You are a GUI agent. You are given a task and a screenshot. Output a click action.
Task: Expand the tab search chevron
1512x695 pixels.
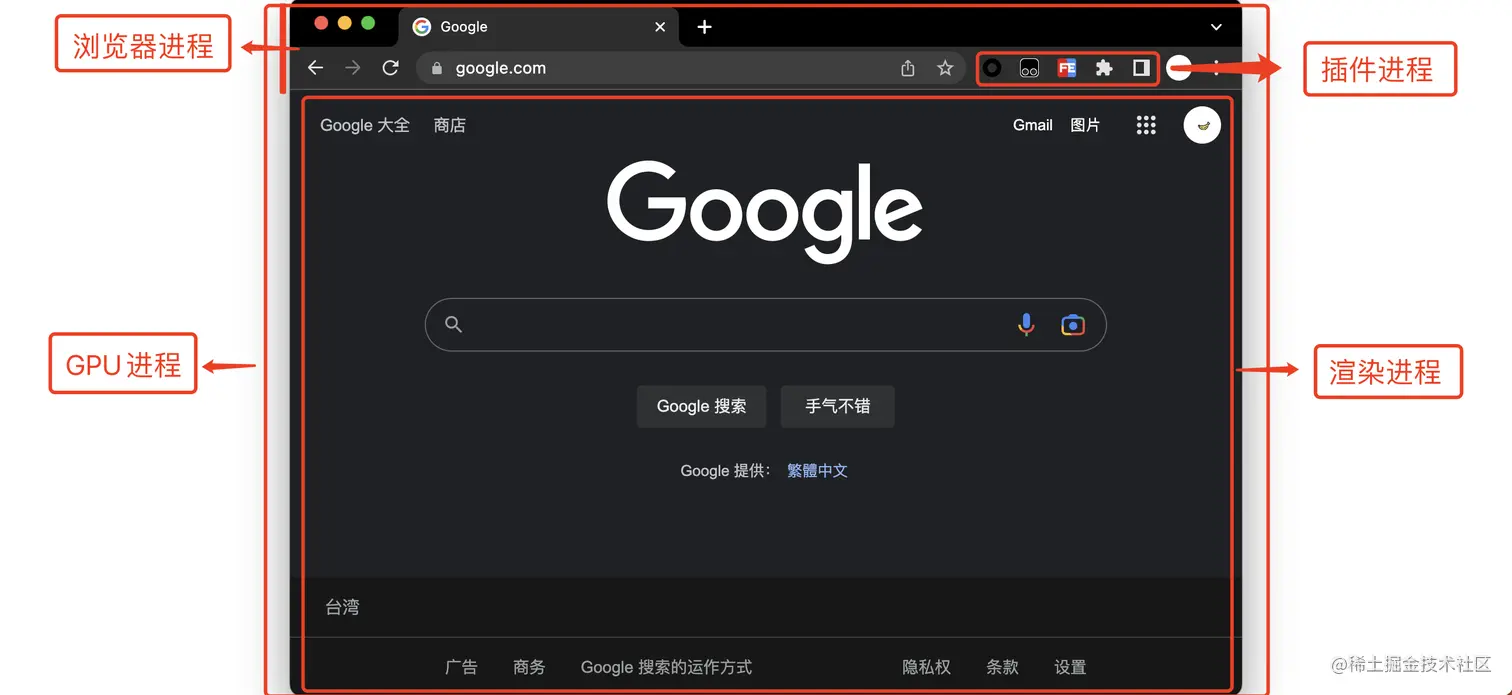coord(1216,27)
